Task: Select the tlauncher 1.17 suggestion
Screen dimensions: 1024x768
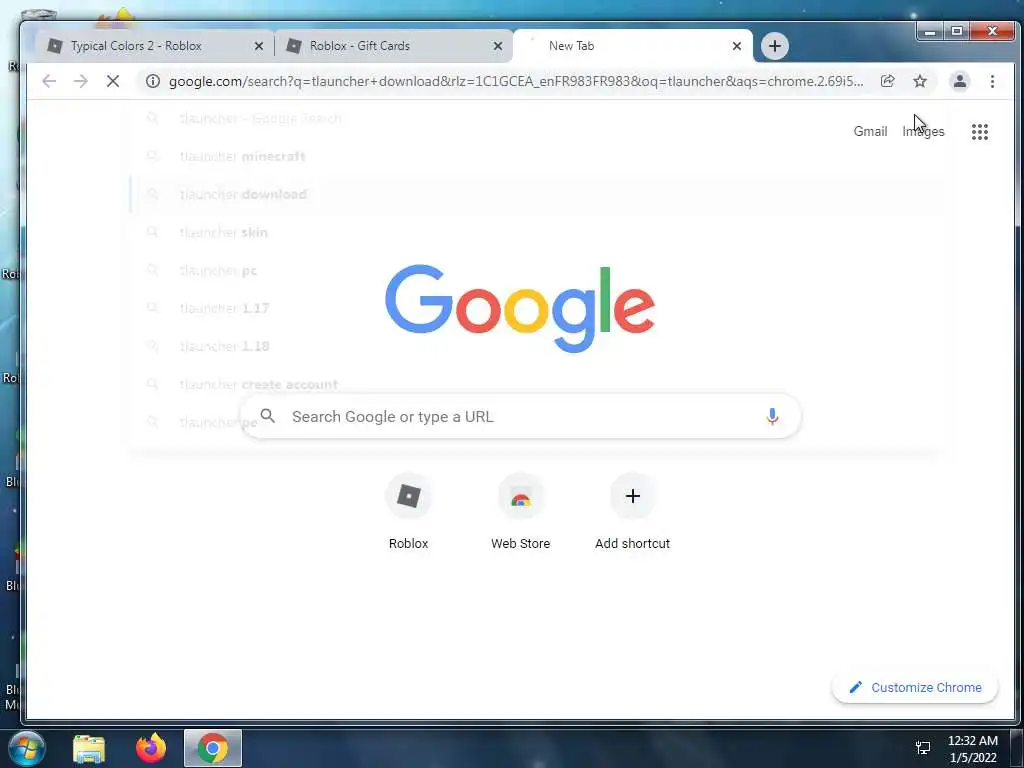Action: tap(536, 308)
